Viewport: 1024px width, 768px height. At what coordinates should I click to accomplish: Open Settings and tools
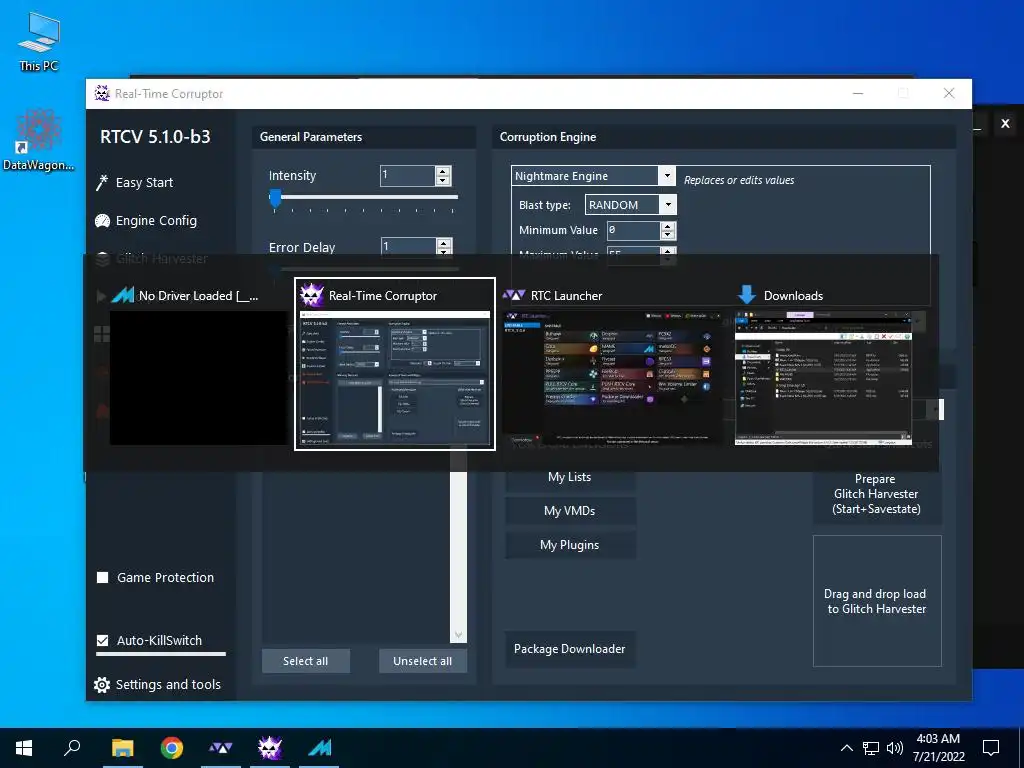[168, 684]
